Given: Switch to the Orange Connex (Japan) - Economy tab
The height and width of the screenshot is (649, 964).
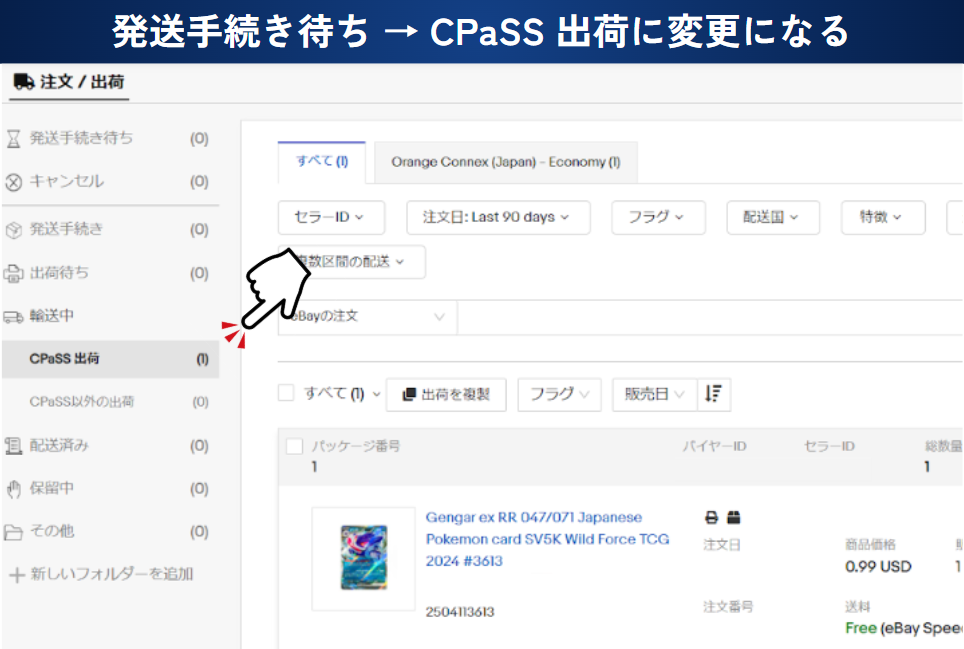Looking at the screenshot, I should pyautogui.click(x=505, y=162).
